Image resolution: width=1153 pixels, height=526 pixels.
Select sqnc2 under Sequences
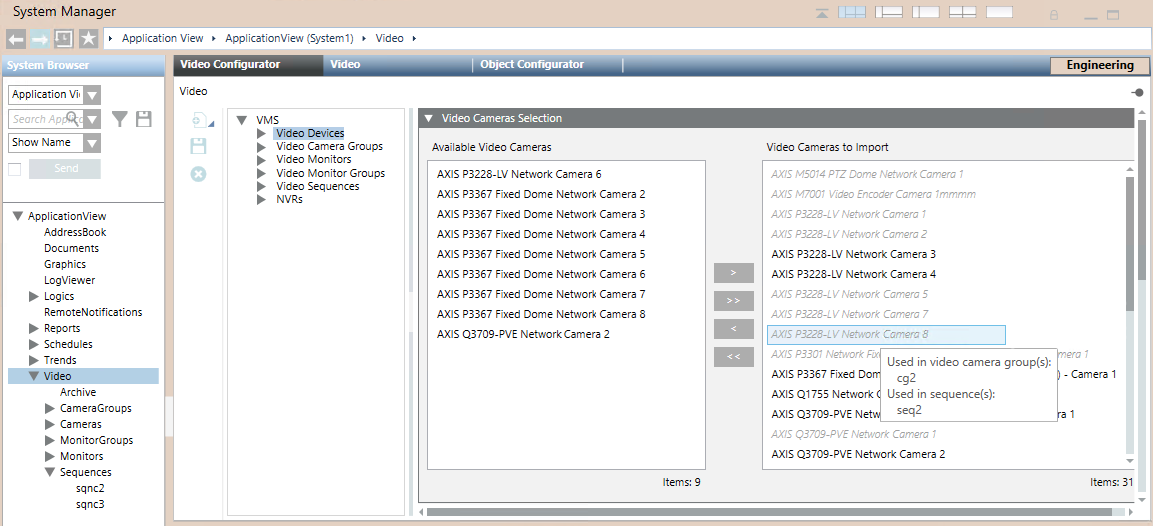(x=90, y=488)
